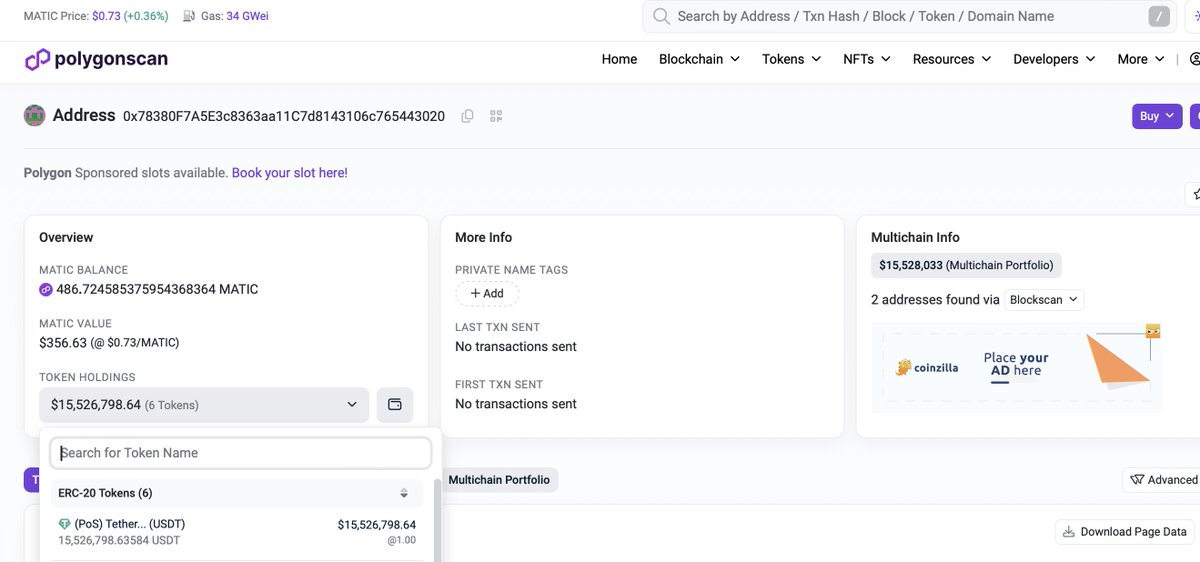Click the address blockie avatar icon

[x=34, y=116]
